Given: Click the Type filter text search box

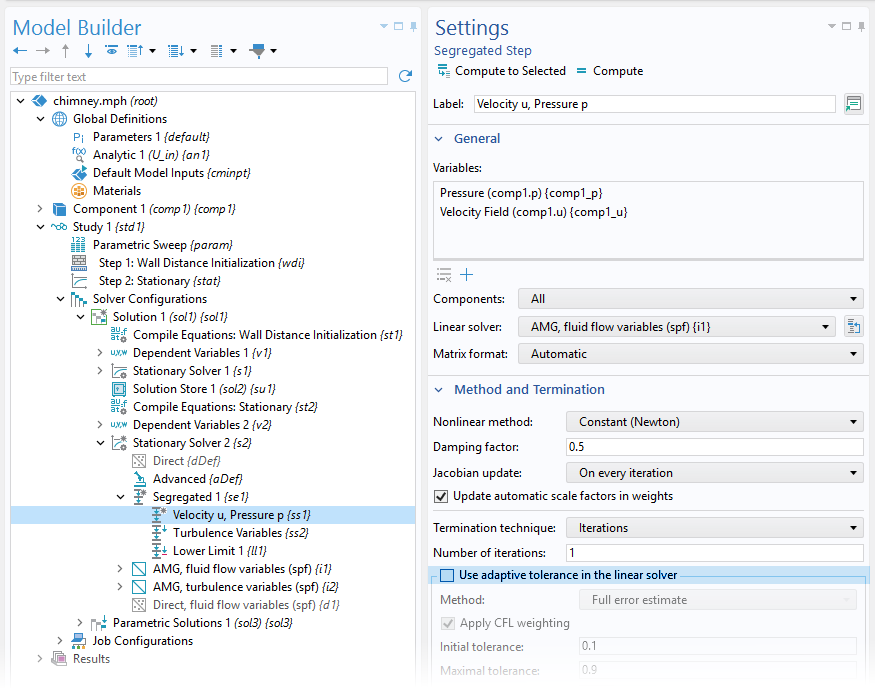Looking at the screenshot, I should 198,77.
